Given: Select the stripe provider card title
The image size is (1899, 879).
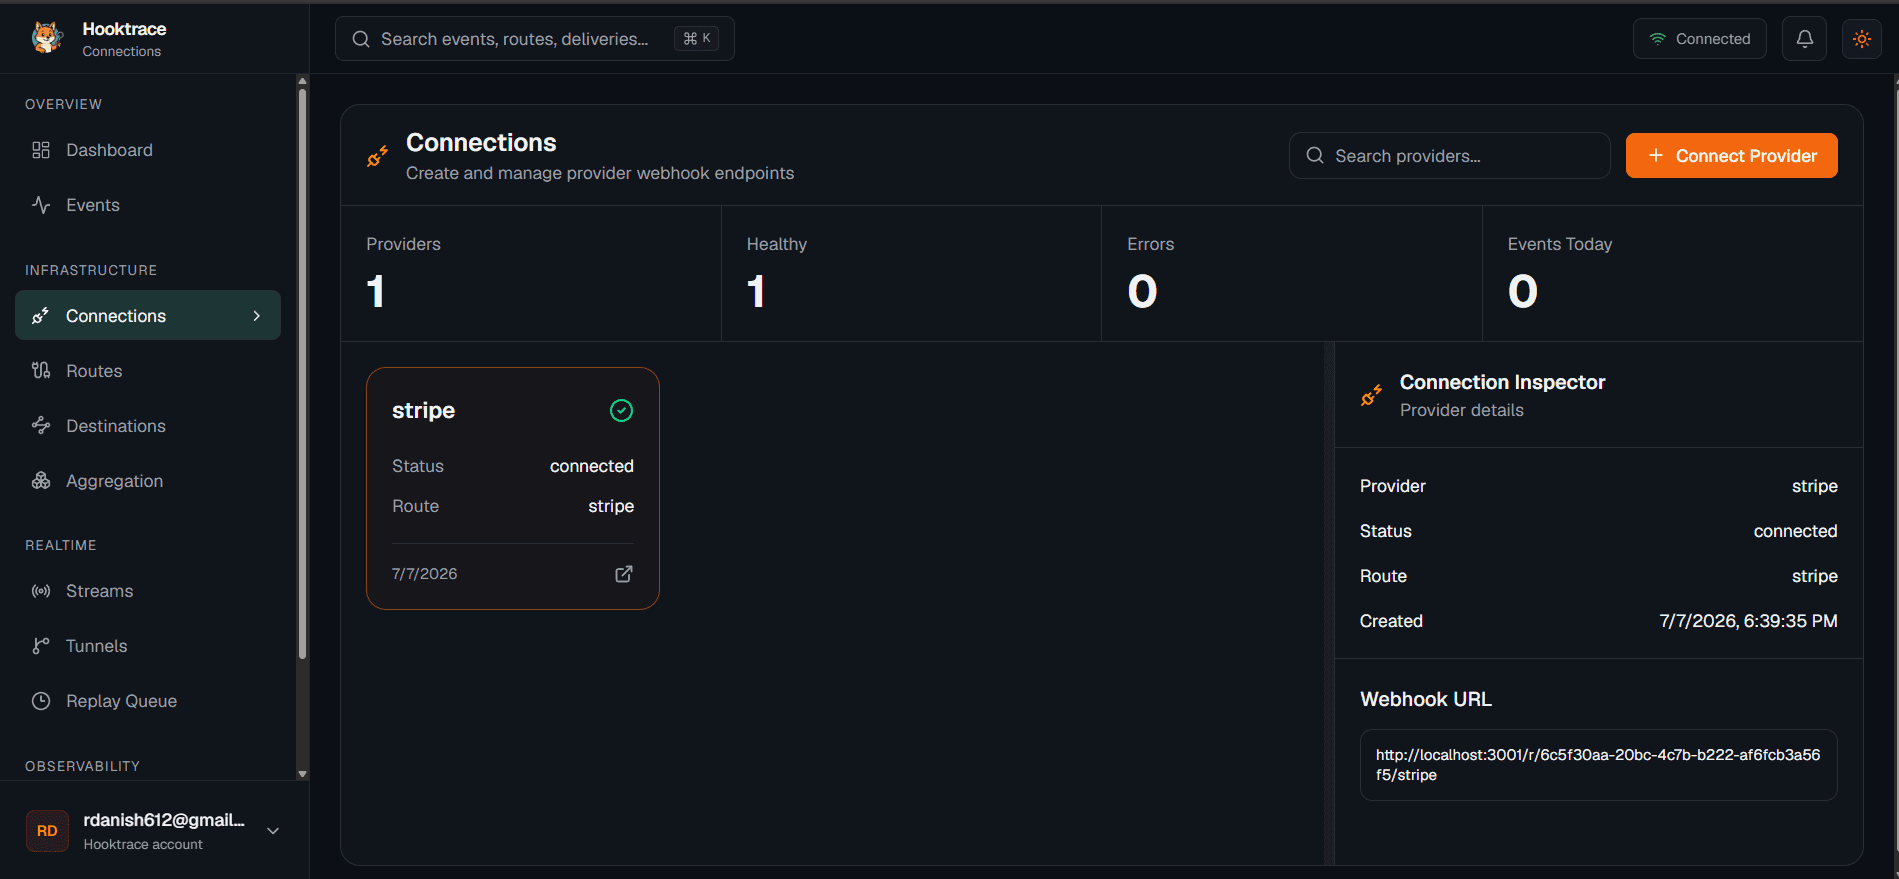Looking at the screenshot, I should (423, 410).
